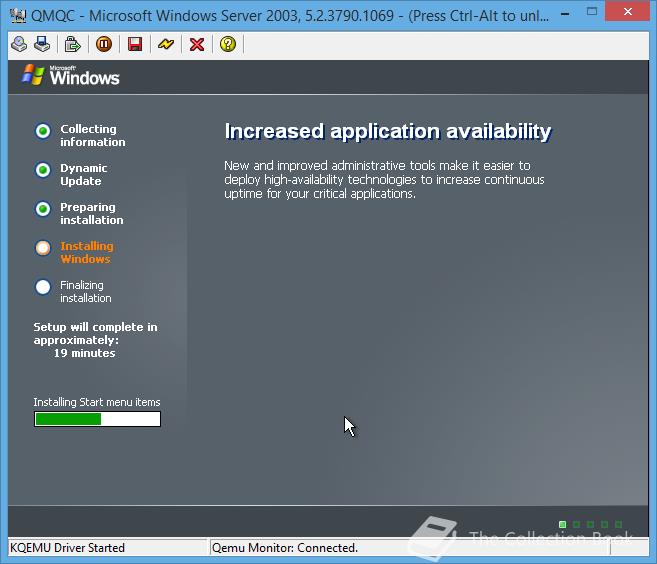657x564 pixels.
Task: Close the QMQC window
Action: (x=628, y=12)
